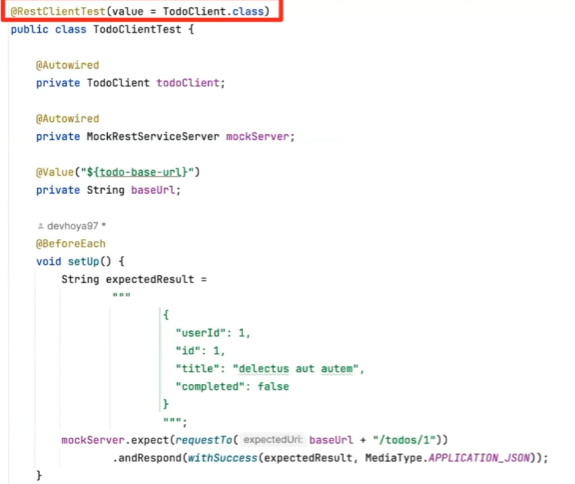
Task: Click the withSuccess method call
Action: coord(223,458)
